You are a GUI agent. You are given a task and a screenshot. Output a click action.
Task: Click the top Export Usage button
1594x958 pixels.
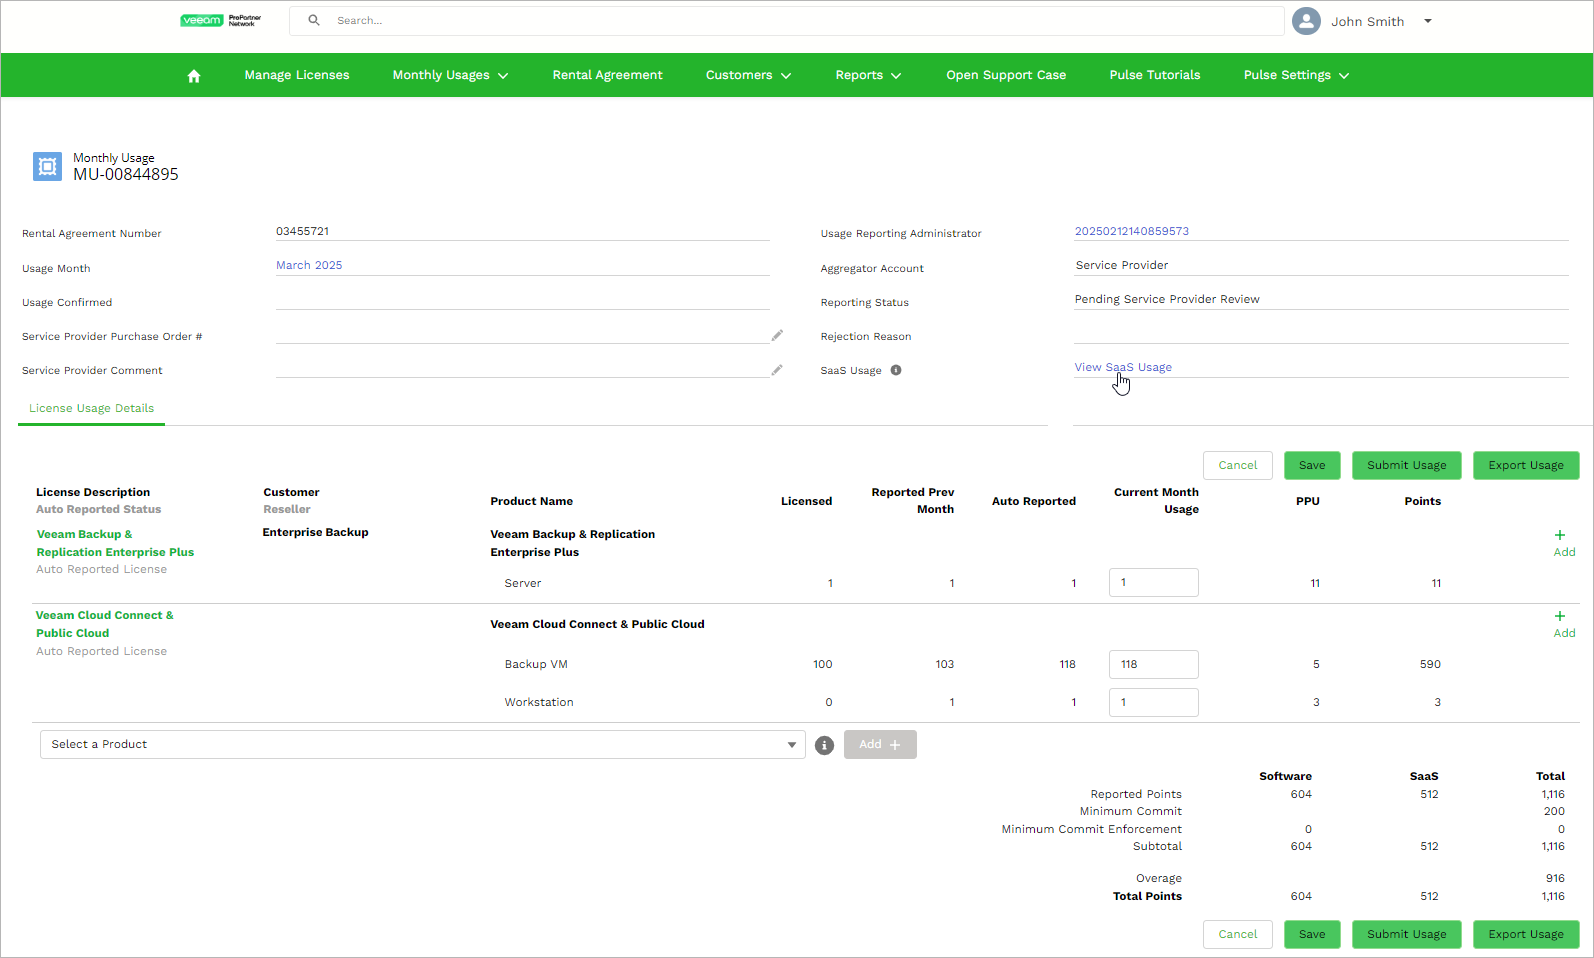click(x=1525, y=465)
